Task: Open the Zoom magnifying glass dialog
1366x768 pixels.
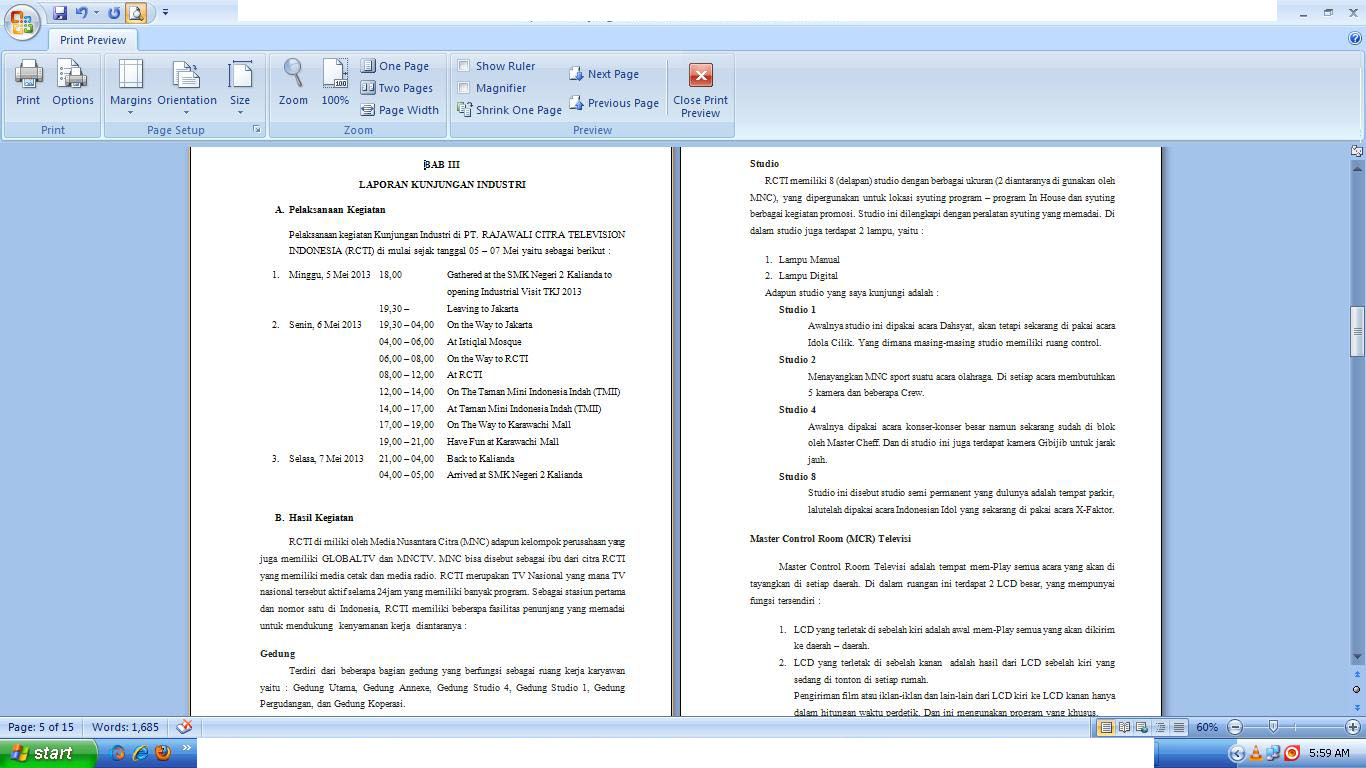Action: tap(293, 84)
